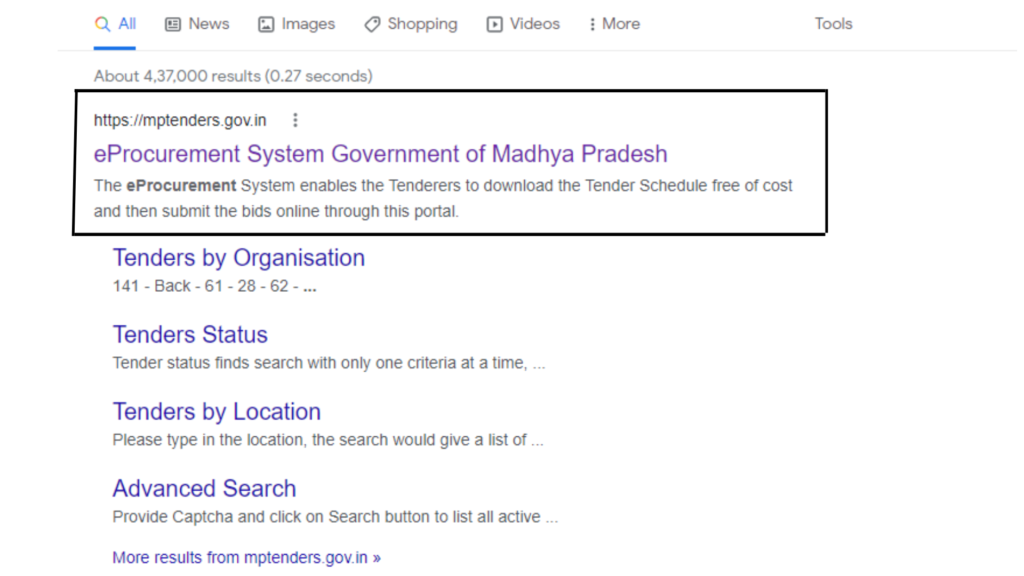Click the '141 - Back - 61' snippet text
Viewport: 1024px width, 576px height.
pos(214,286)
